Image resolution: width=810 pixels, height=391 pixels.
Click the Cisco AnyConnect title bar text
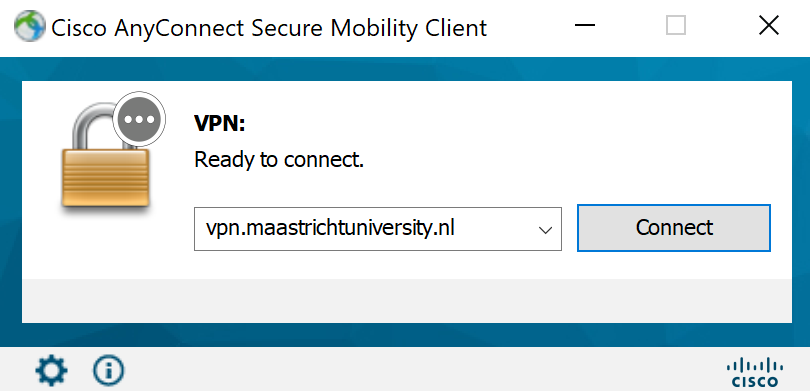[269, 27]
